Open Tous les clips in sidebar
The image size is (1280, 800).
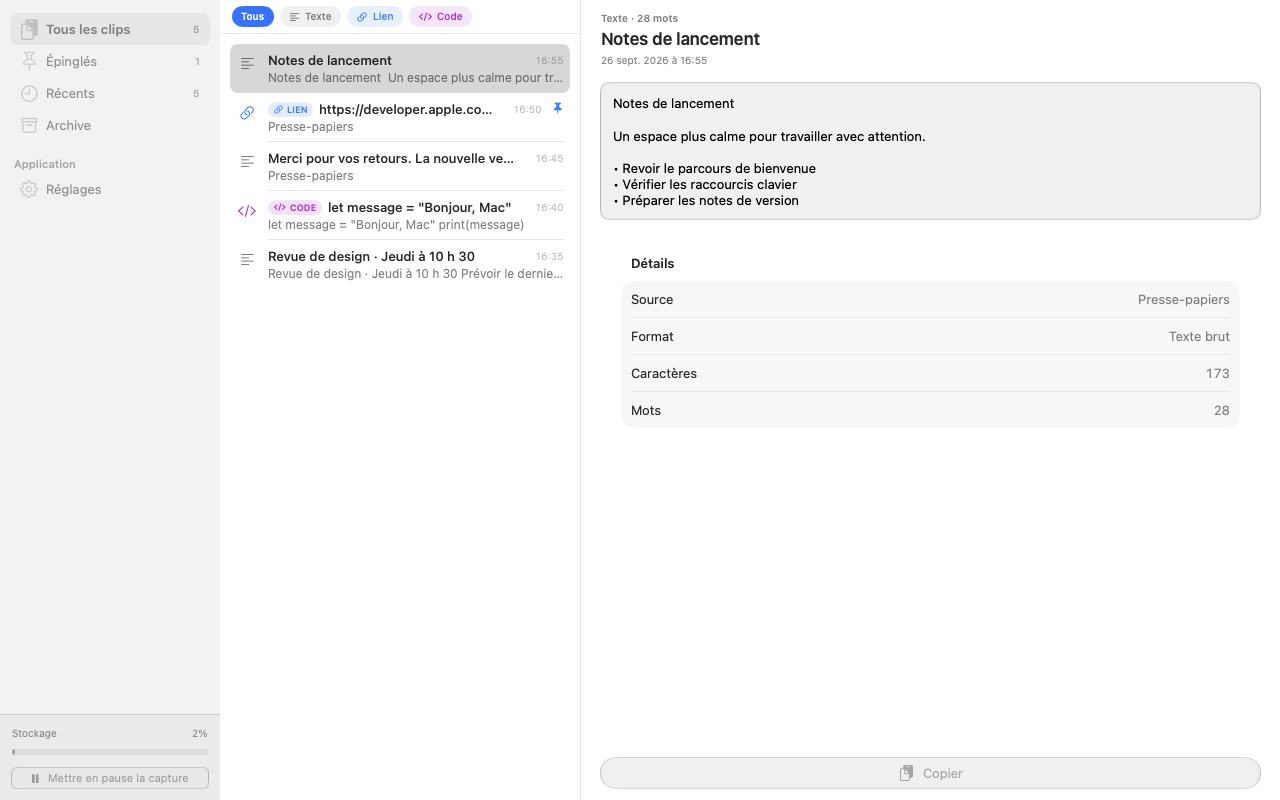click(x=110, y=29)
